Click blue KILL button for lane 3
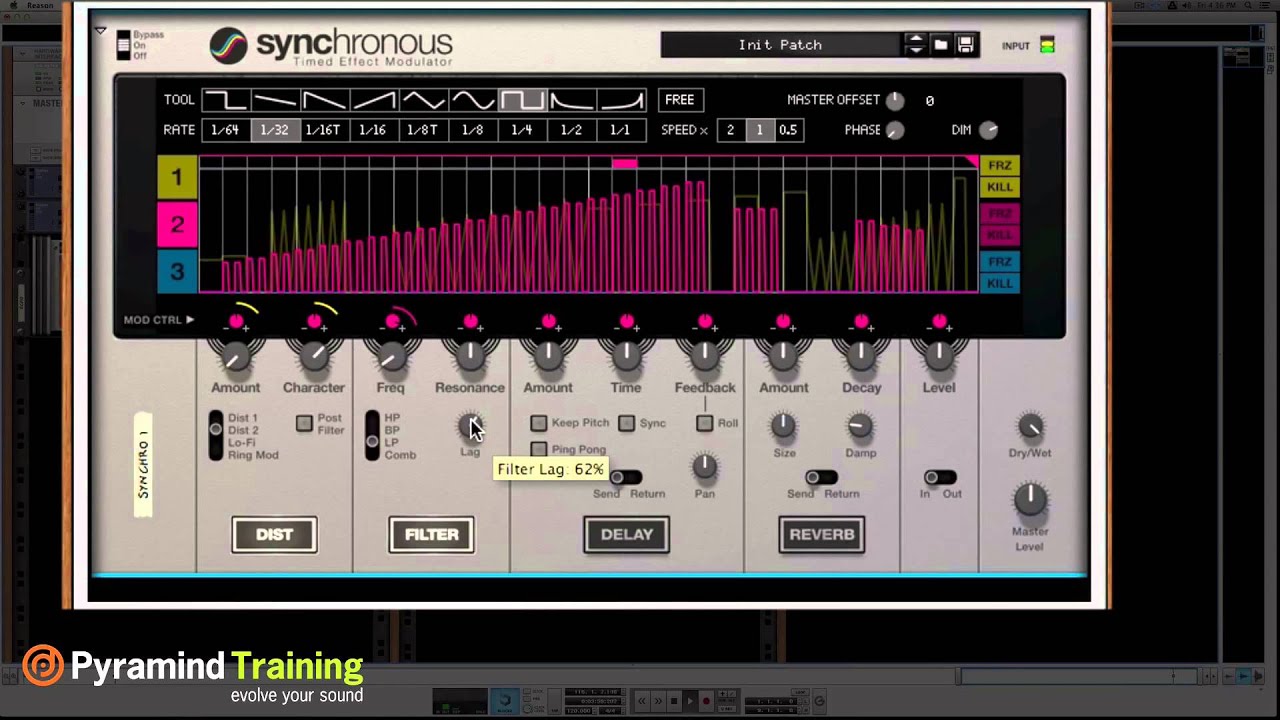 1000,283
